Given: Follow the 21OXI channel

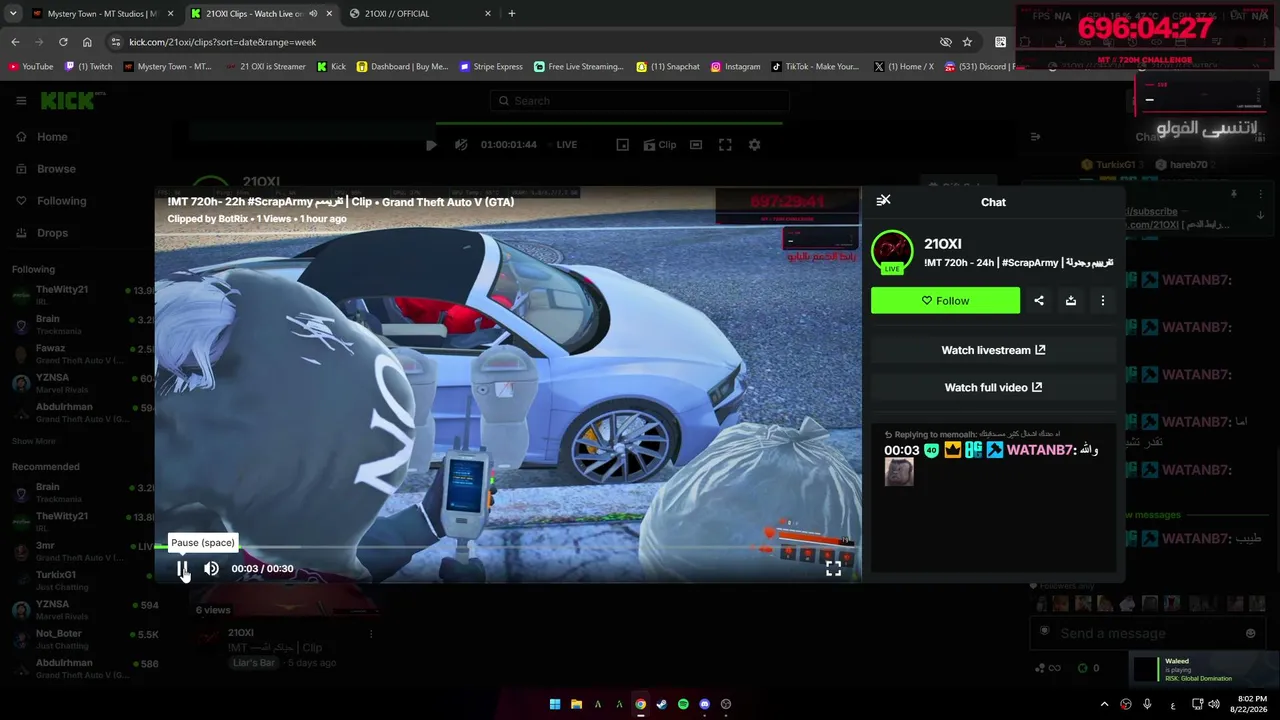Looking at the screenshot, I should pos(945,300).
